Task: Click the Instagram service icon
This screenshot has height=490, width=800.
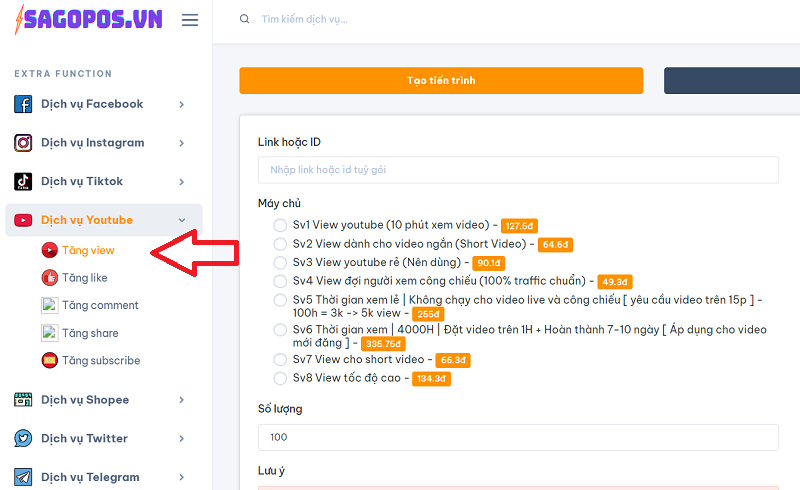Action: pos(23,143)
